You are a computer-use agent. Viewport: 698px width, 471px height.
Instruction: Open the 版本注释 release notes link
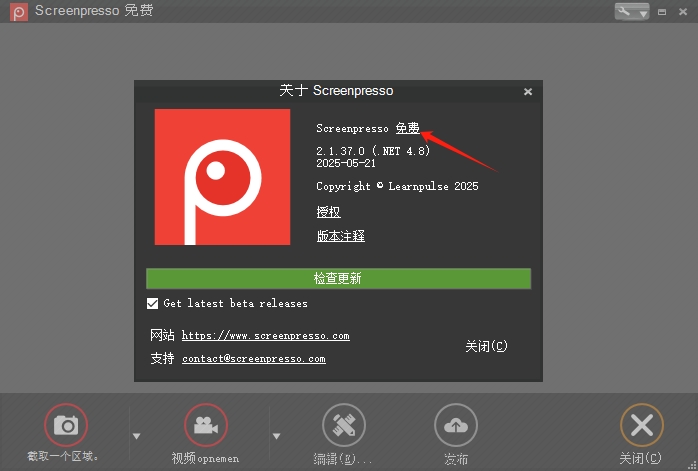pyautogui.click(x=340, y=236)
